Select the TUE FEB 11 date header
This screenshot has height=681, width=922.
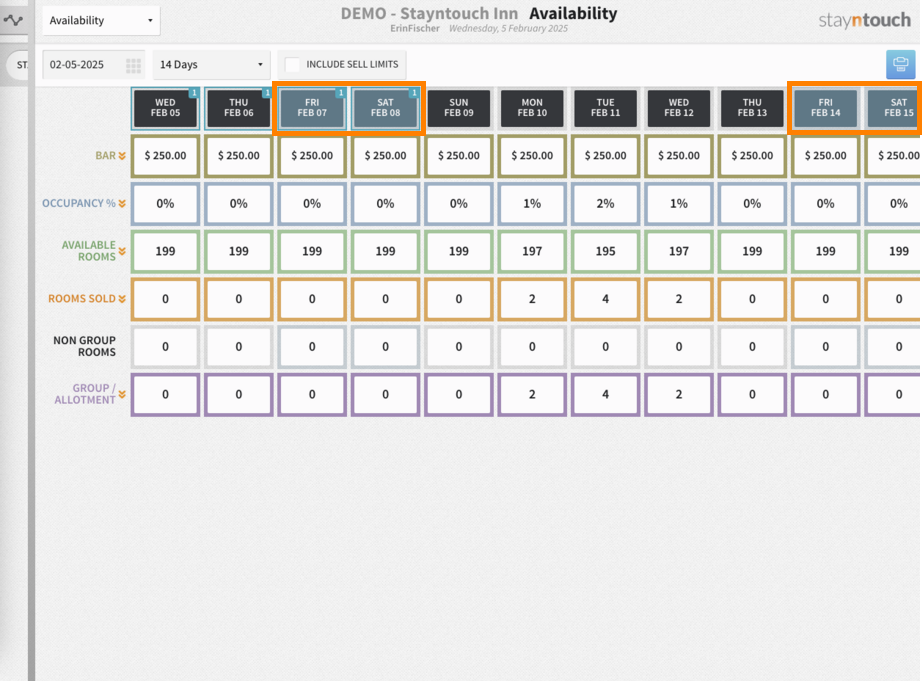tap(606, 108)
